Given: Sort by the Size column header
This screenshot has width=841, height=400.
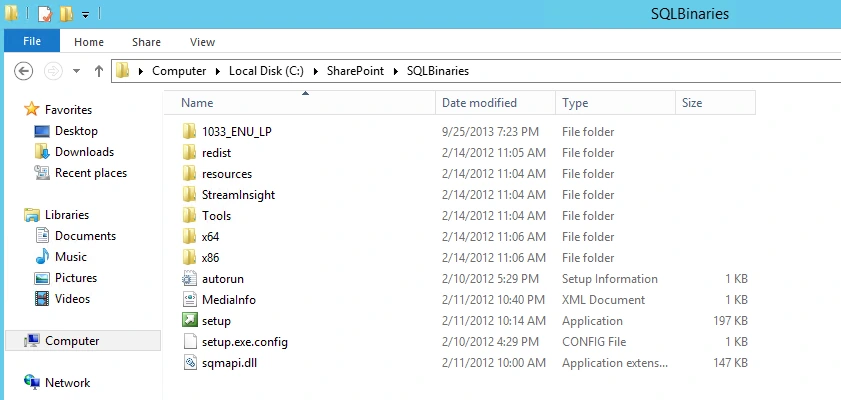Looking at the screenshot, I should coord(715,103).
